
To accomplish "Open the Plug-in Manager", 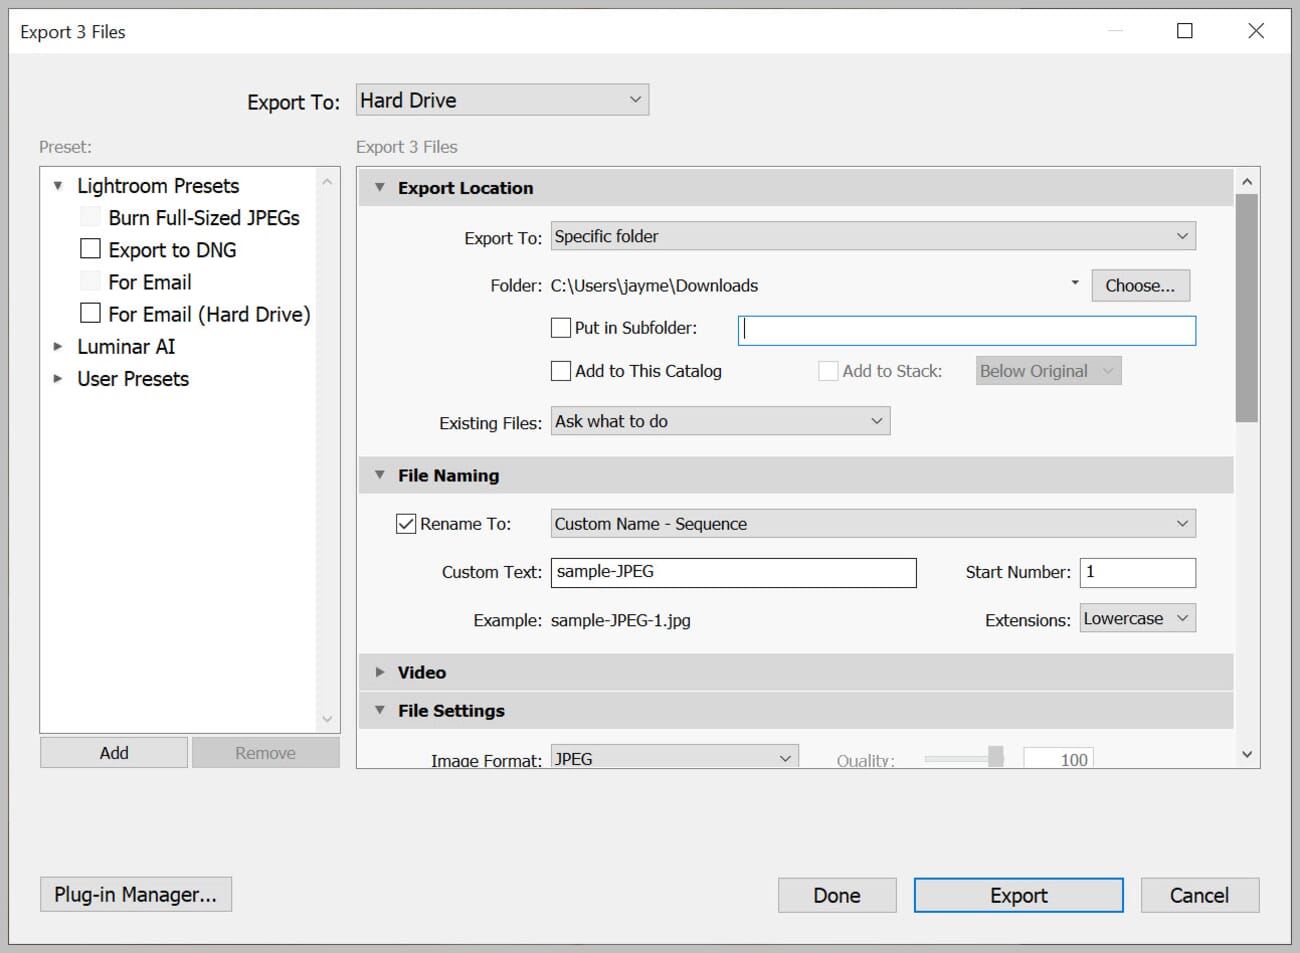I will [x=136, y=894].
